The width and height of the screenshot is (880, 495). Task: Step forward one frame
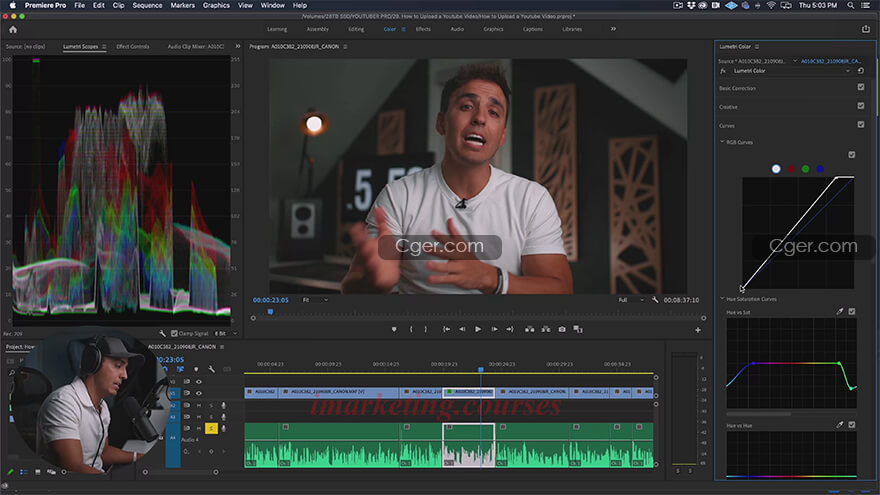(x=494, y=329)
